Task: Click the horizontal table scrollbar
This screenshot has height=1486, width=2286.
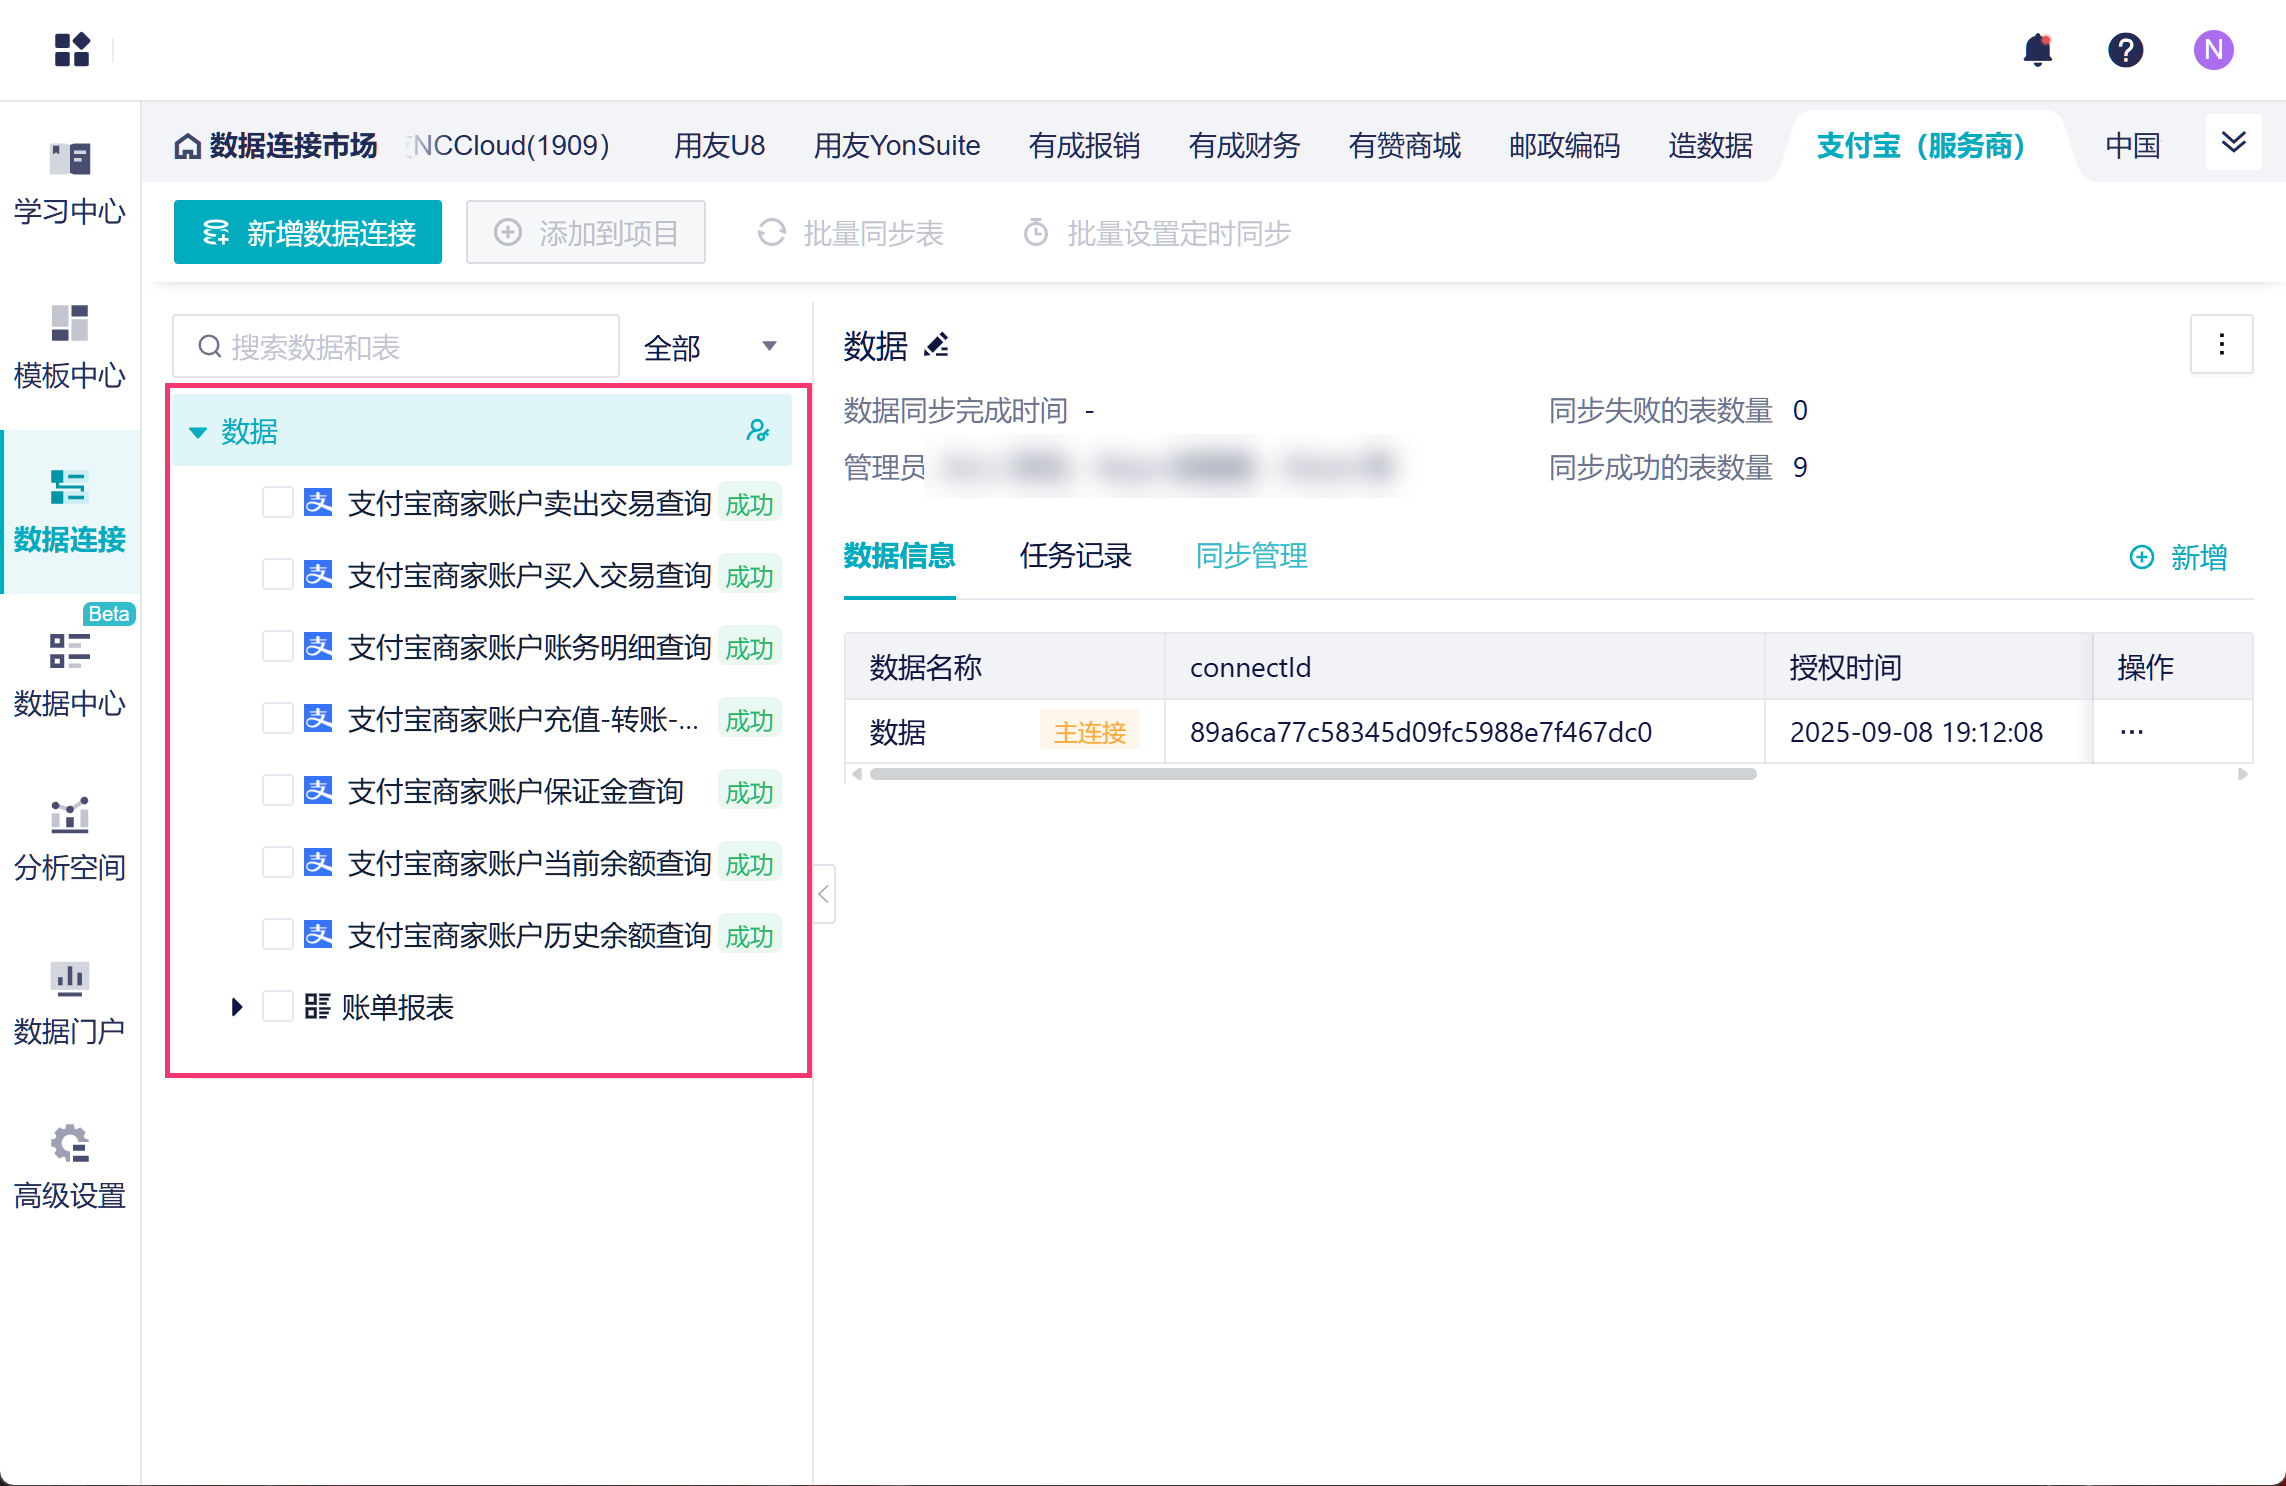Action: tap(1312, 774)
